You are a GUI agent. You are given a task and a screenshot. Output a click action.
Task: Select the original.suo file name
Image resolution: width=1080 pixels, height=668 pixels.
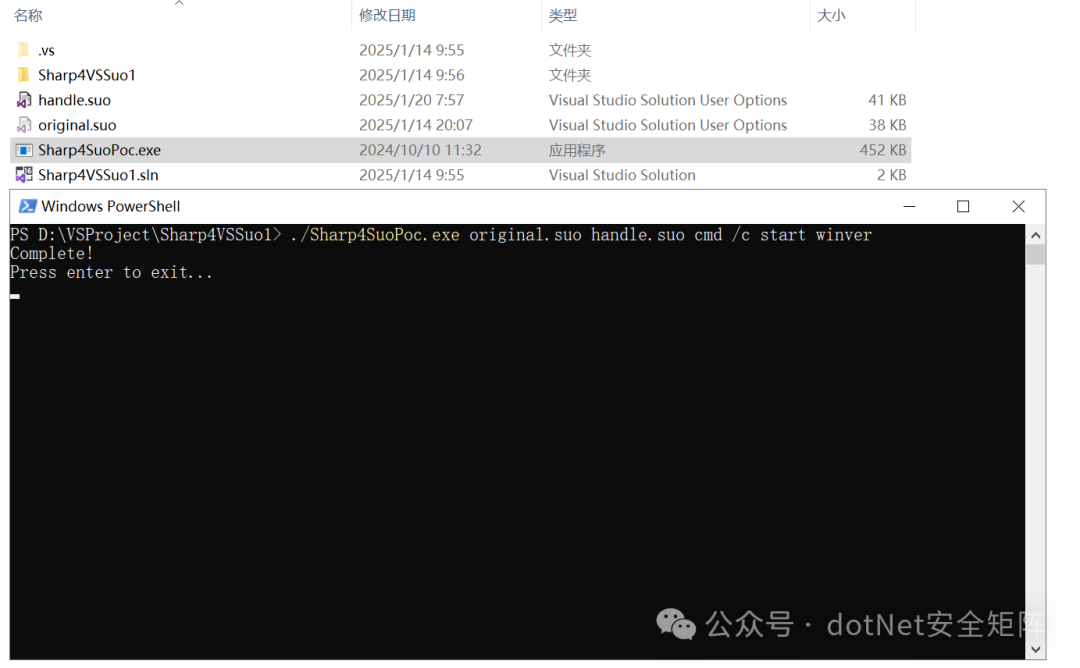click(x=77, y=125)
